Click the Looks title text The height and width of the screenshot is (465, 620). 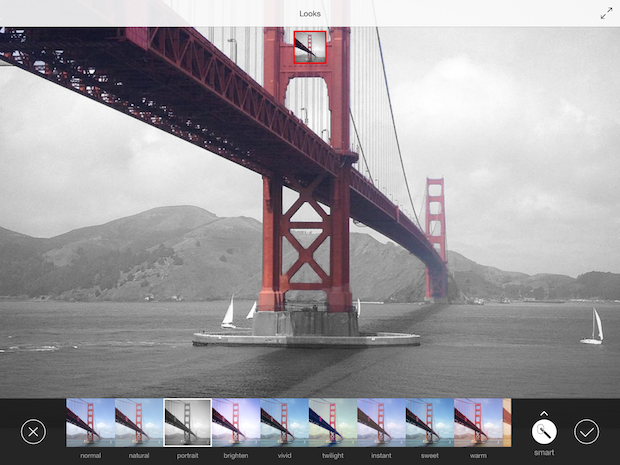pyautogui.click(x=310, y=14)
